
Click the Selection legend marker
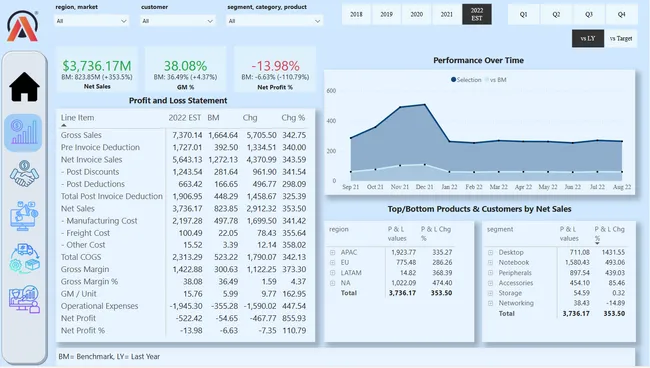tap(453, 80)
